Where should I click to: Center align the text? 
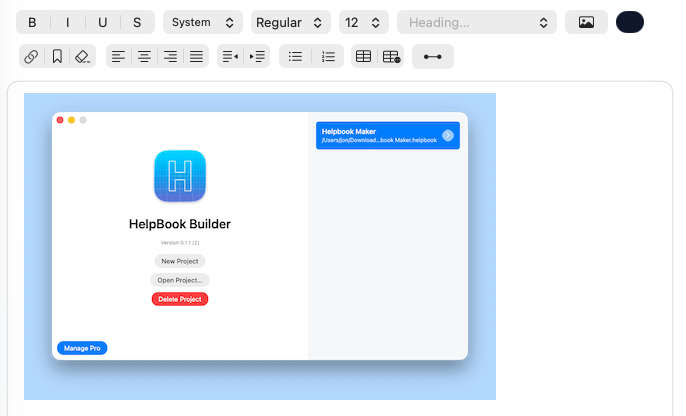tap(145, 57)
